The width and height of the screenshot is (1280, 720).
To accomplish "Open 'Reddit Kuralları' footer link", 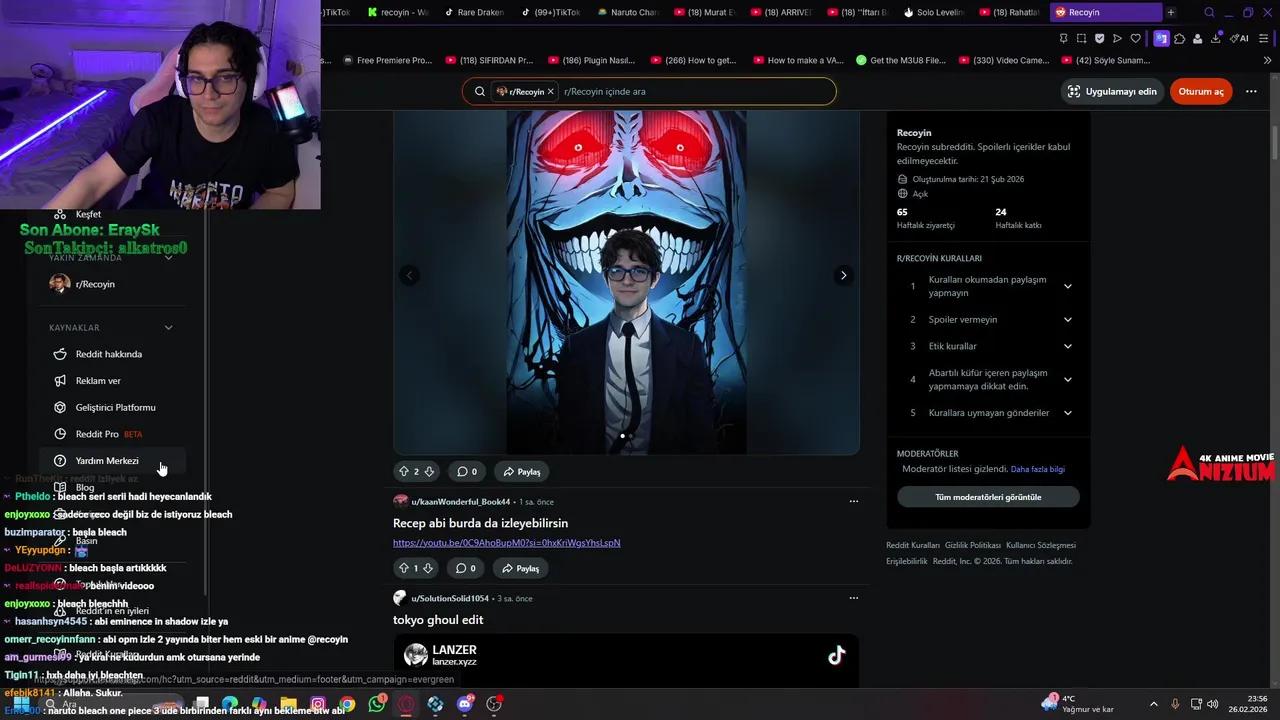I will point(913,545).
